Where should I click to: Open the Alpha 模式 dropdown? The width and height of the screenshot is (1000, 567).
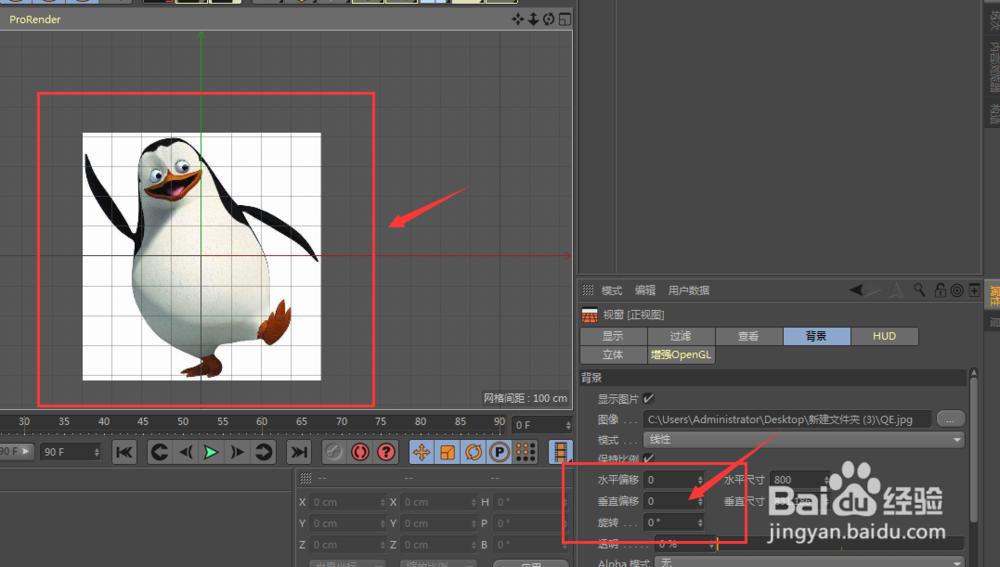pos(810,562)
